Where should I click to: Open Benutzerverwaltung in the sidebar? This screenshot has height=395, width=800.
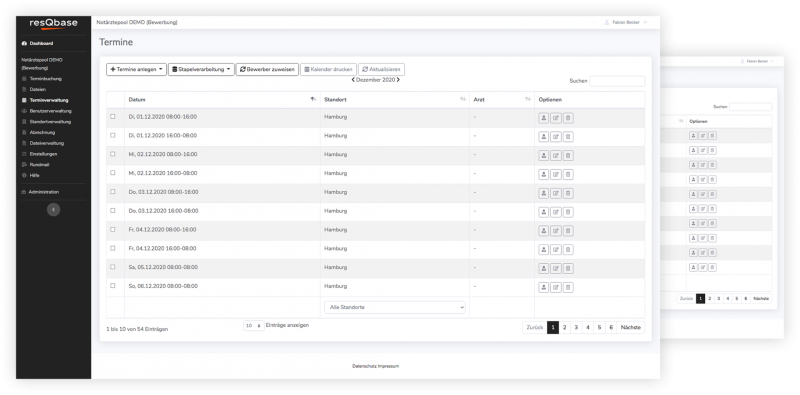pos(46,111)
